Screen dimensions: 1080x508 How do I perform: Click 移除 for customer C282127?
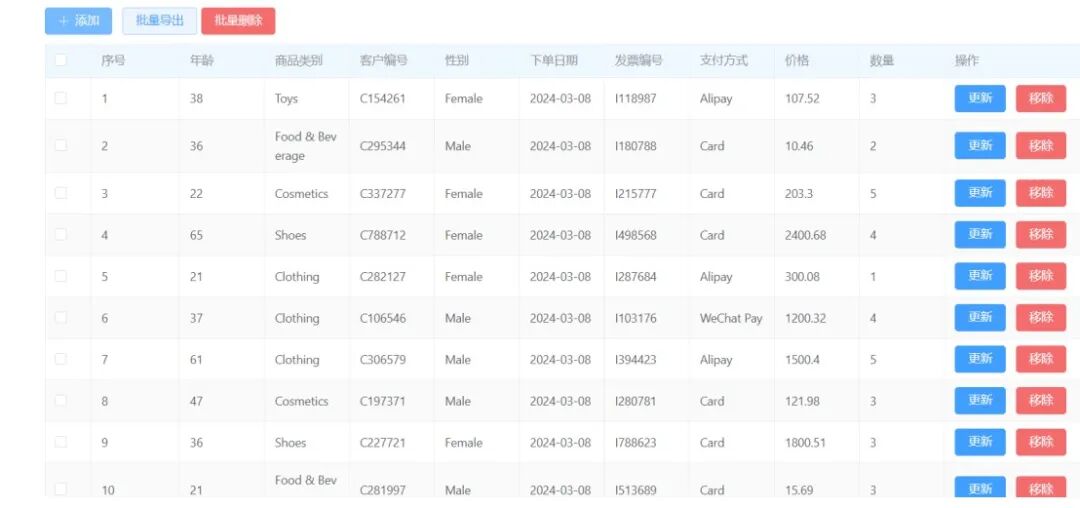click(x=1041, y=276)
